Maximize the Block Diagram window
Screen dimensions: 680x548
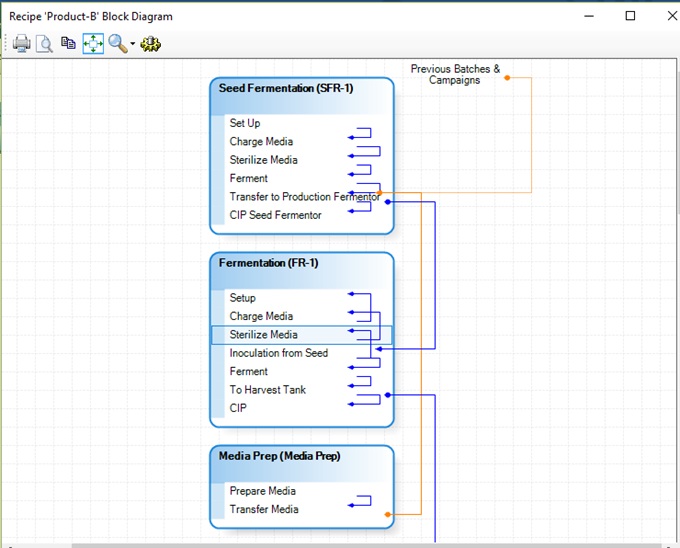[x=630, y=16]
